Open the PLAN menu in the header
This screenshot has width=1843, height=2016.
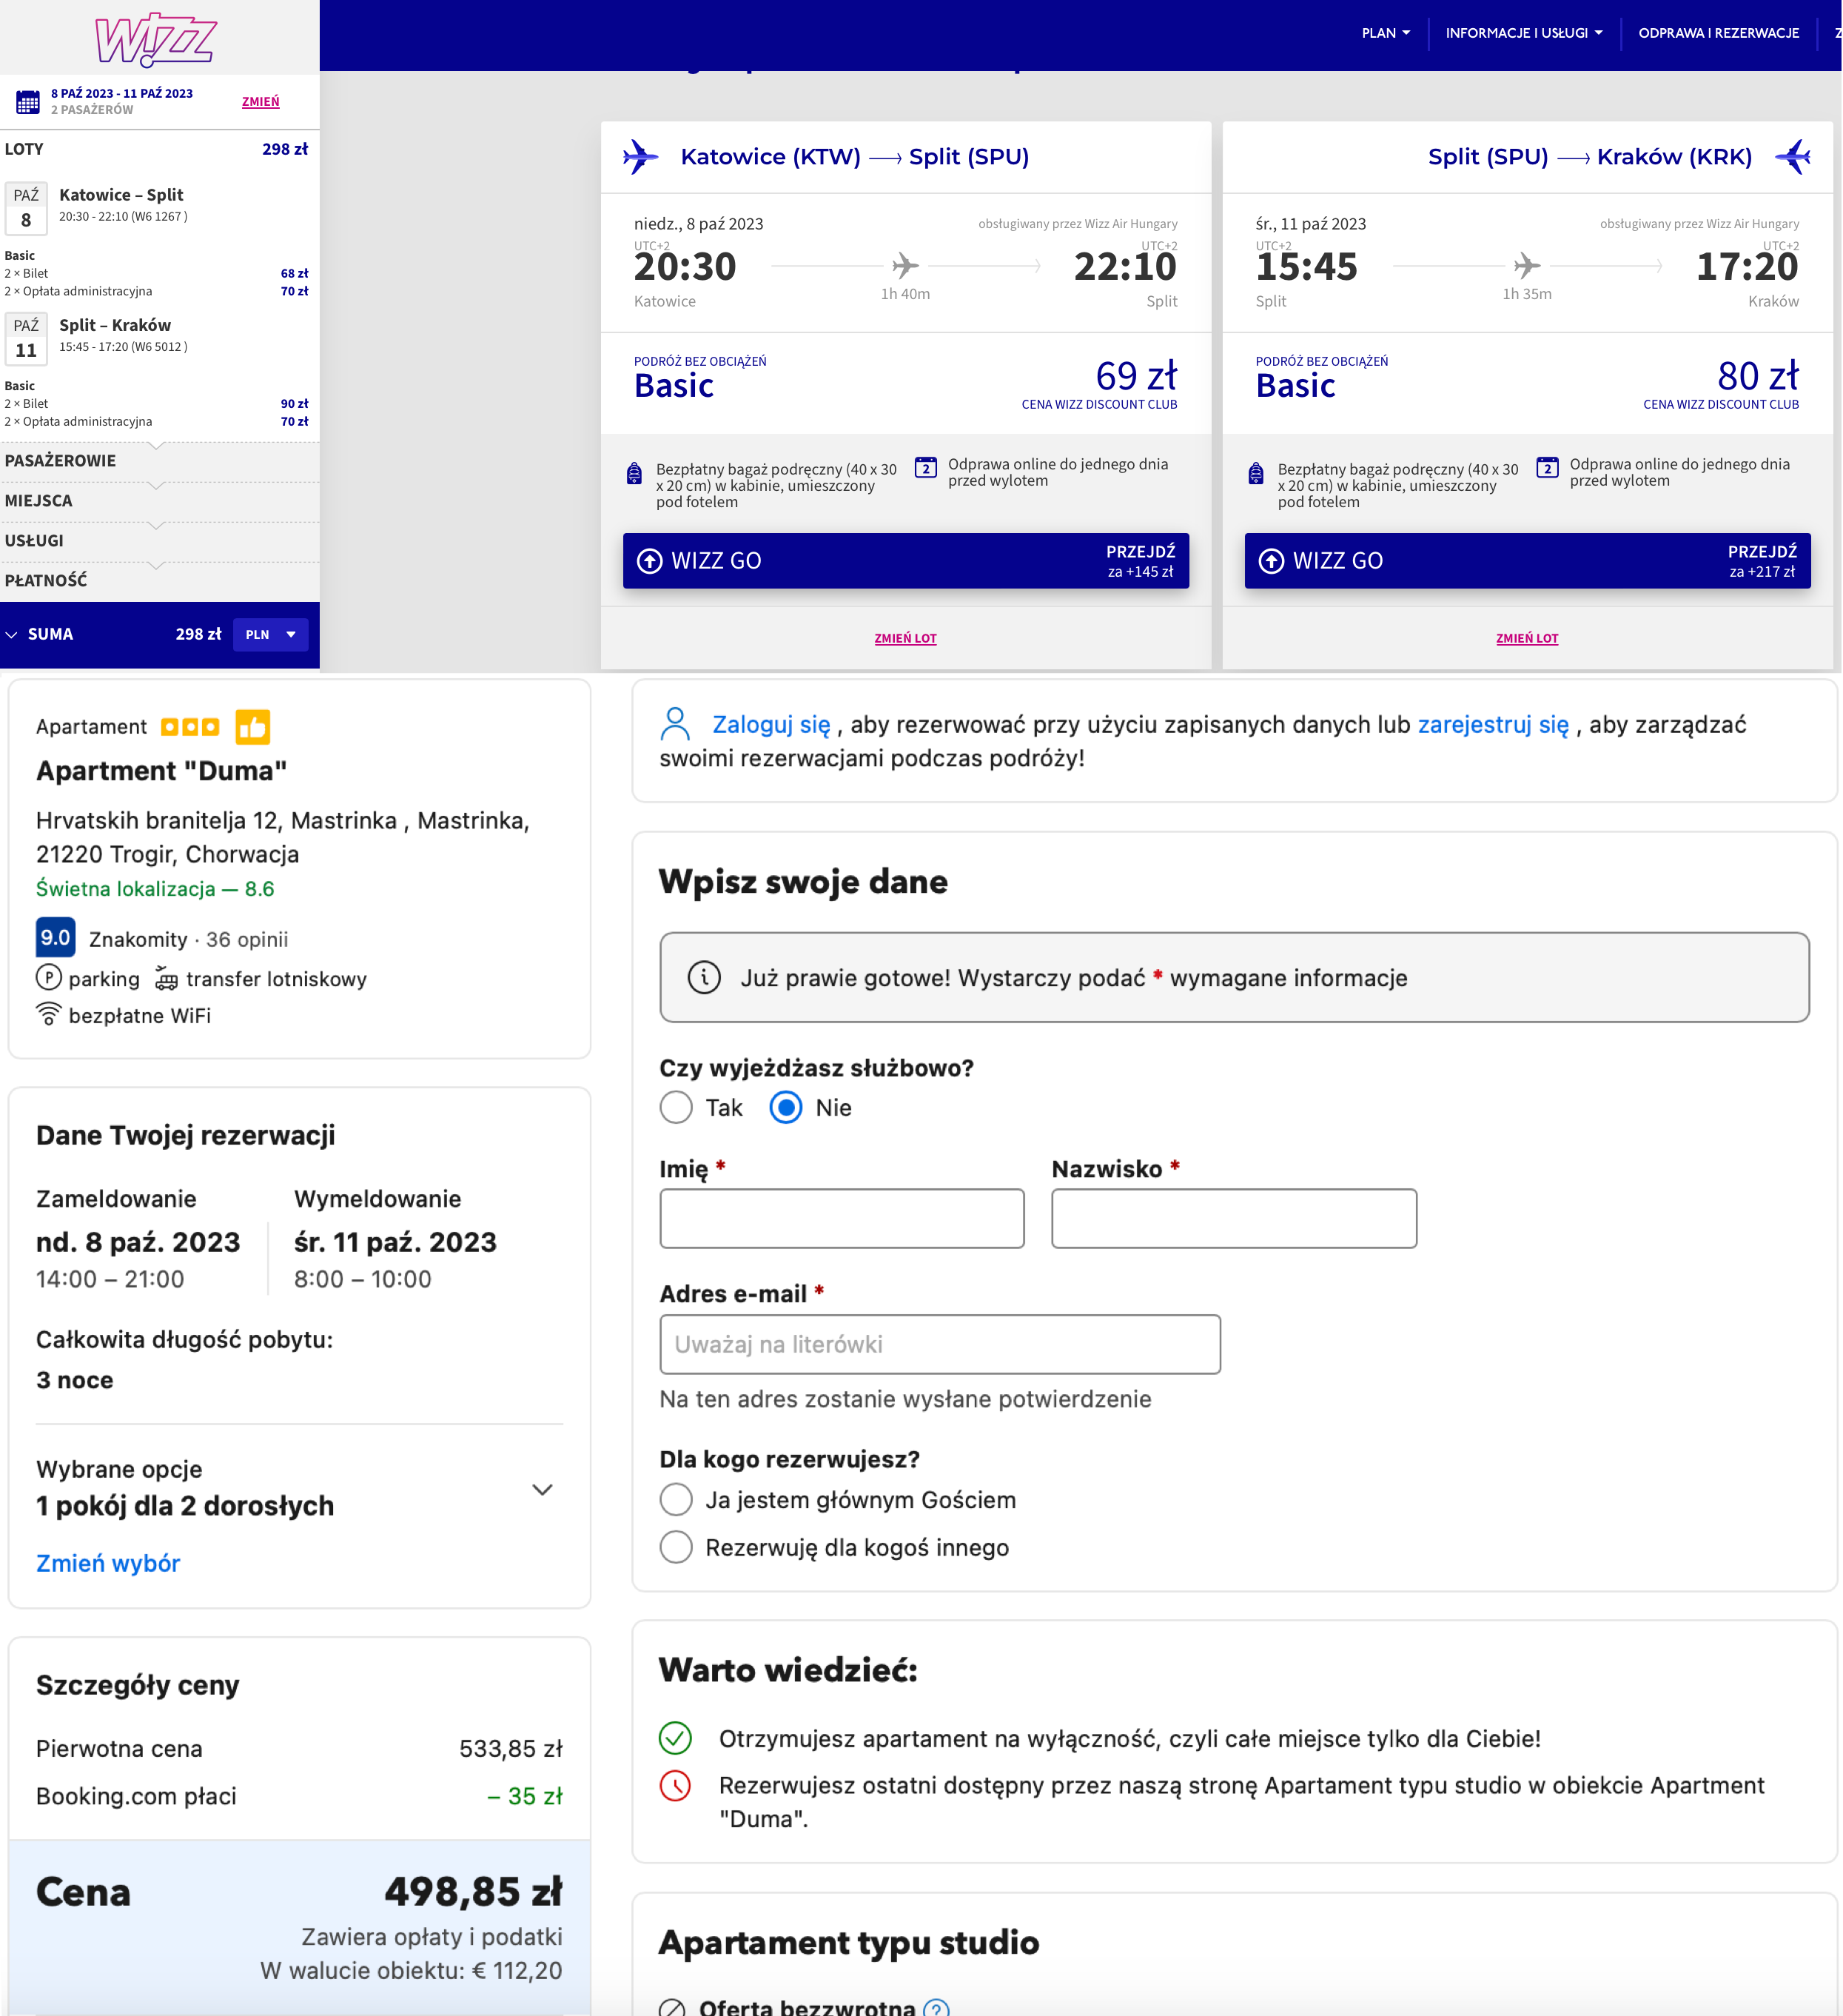click(x=1385, y=33)
